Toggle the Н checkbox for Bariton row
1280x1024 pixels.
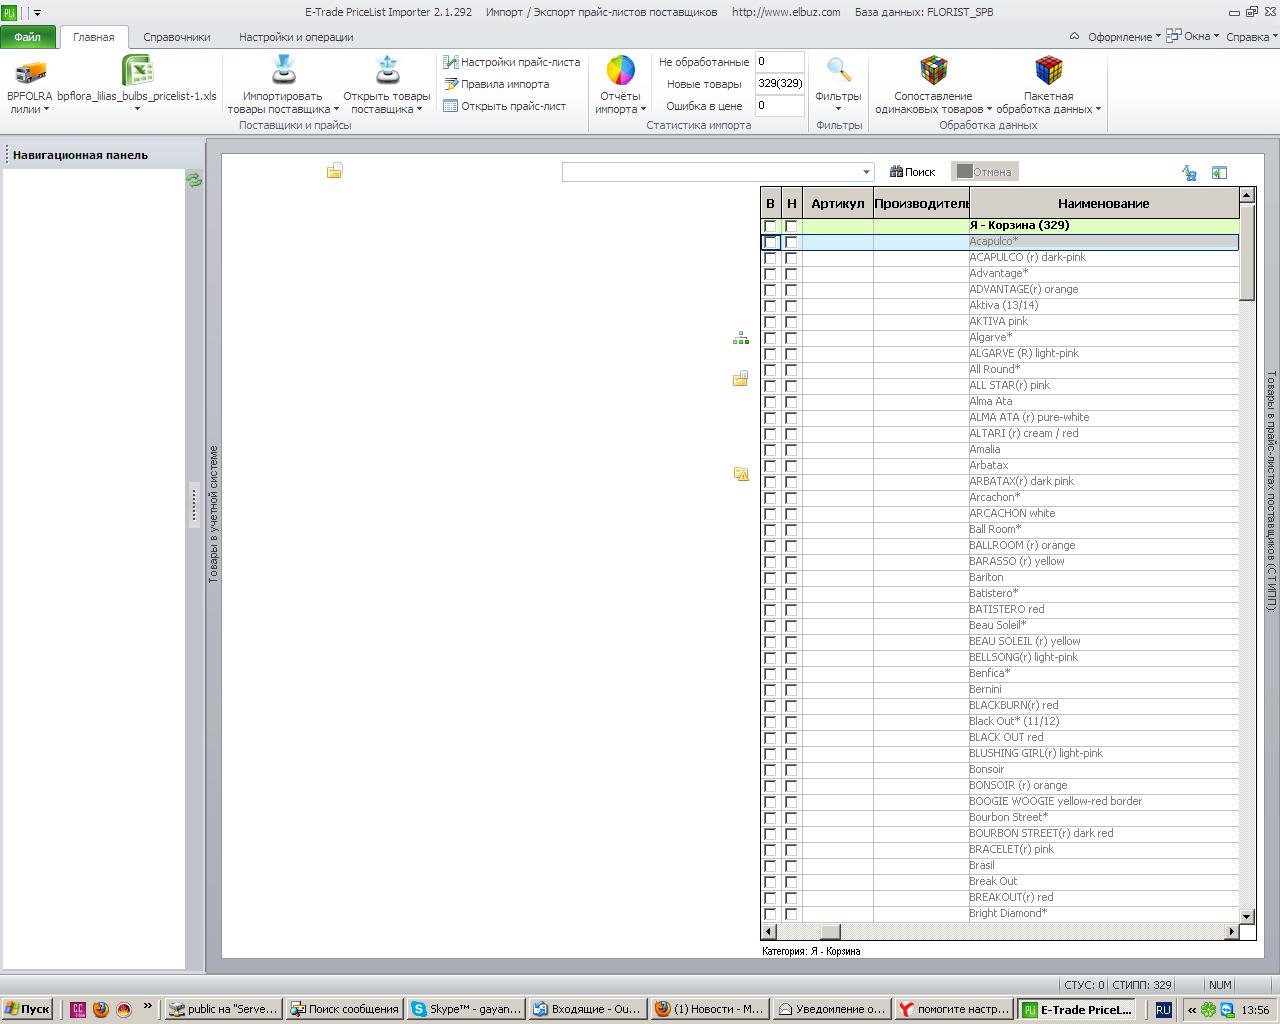coord(791,578)
